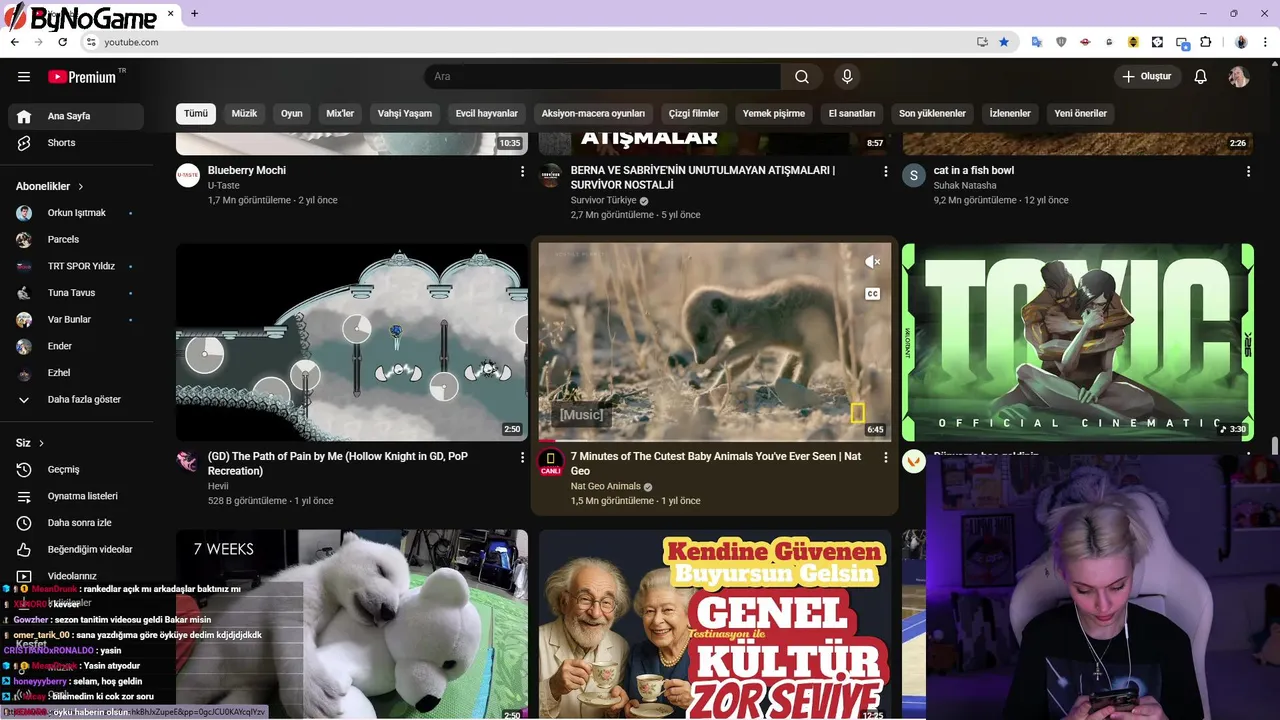This screenshot has width=1280, height=720.
Task: Go to Ana Sayfa in the sidebar
Action: [76, 116]
